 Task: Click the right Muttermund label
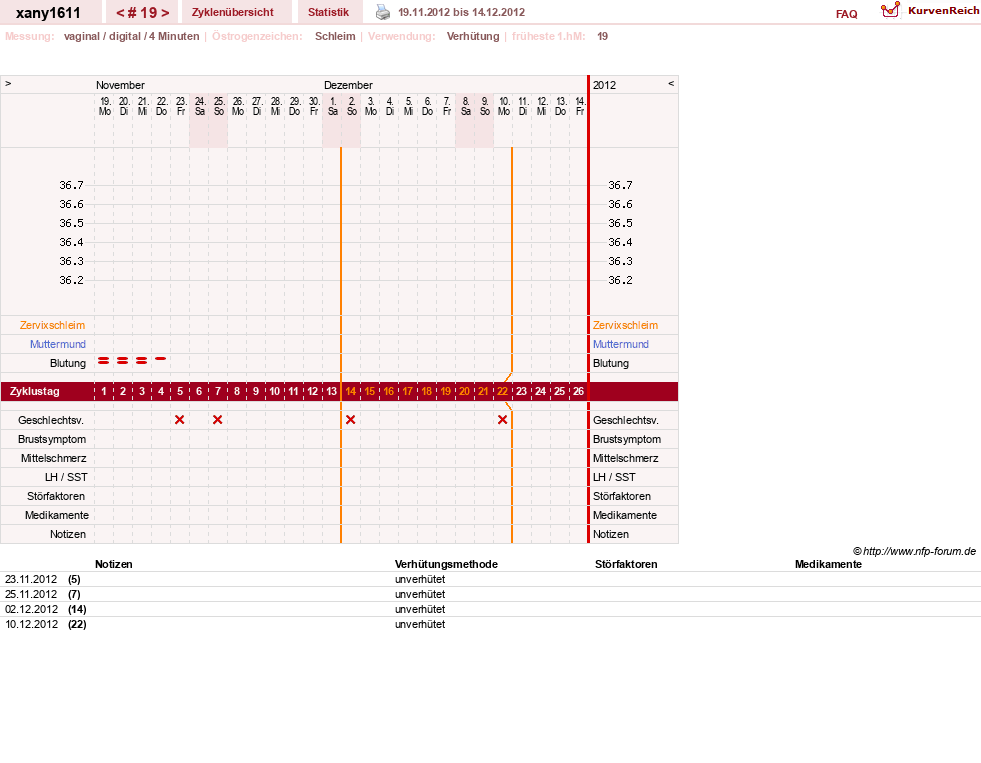click(621, 344)
